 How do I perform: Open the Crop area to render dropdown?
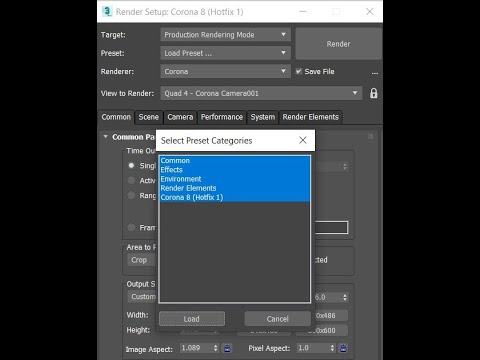point(141,260)
